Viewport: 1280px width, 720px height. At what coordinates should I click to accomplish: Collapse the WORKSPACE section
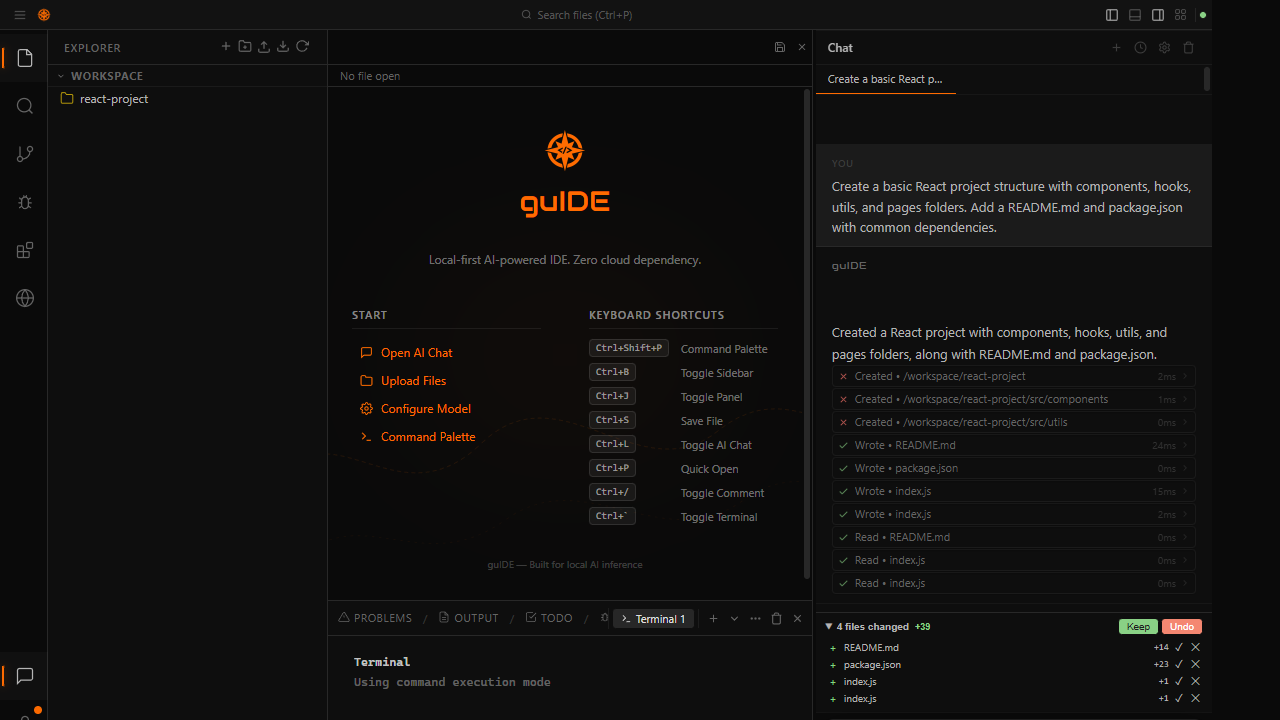61,76
